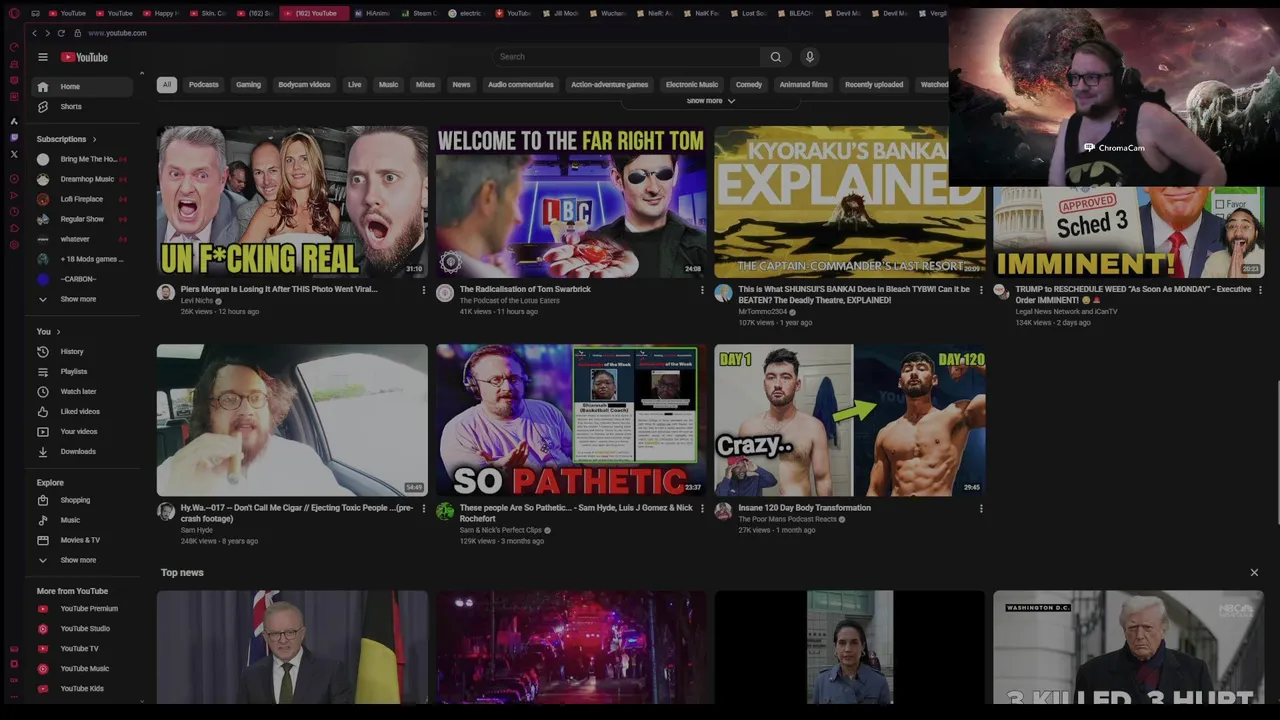
Task: Select the All filter chip
Action: click(167, 85)
